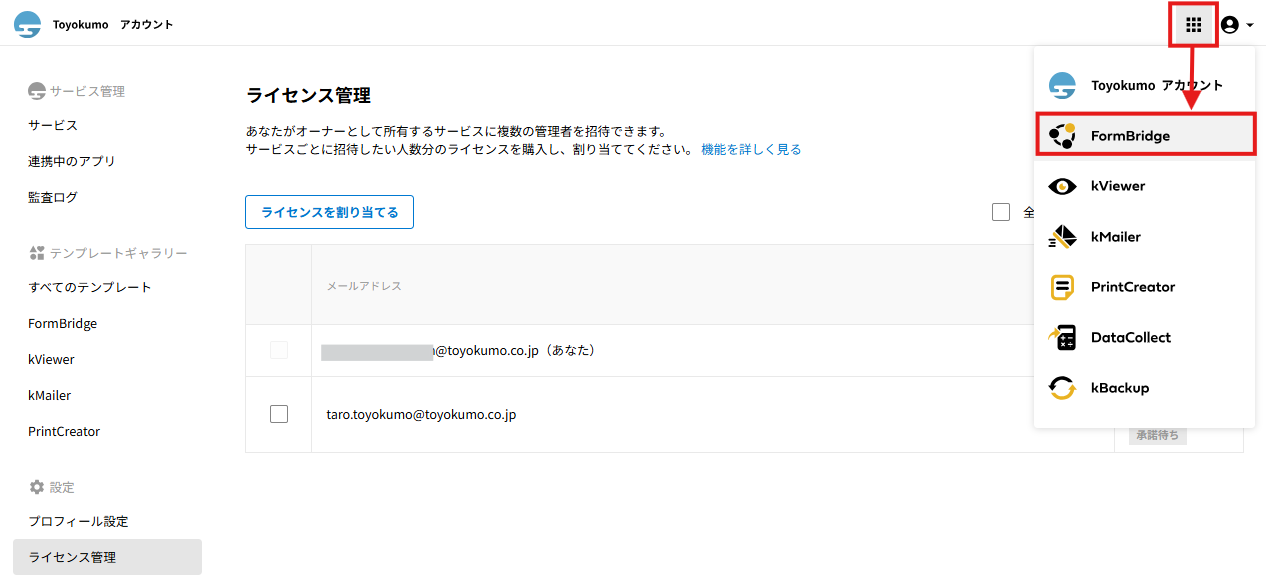The height and width of the screenshot is (579, 1266).
Task: Open 機能を詳しく見る link
Action: pos(751,149)
